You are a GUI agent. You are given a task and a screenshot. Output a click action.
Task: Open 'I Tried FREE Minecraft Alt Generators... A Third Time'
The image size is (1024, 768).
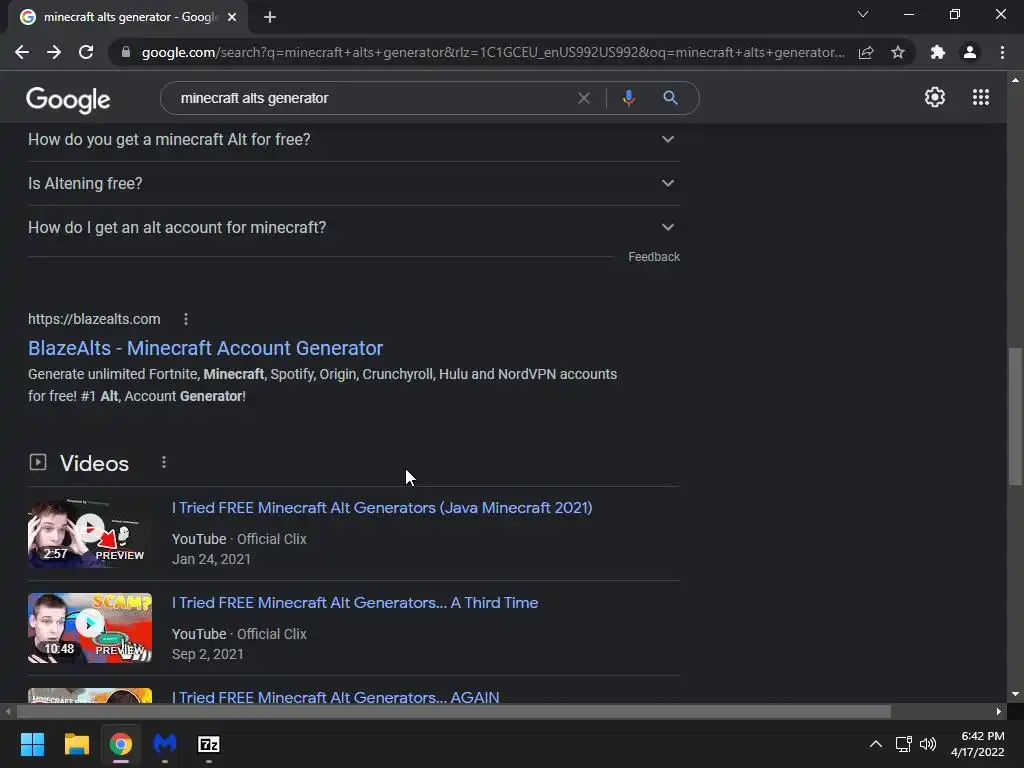point(355,603)
